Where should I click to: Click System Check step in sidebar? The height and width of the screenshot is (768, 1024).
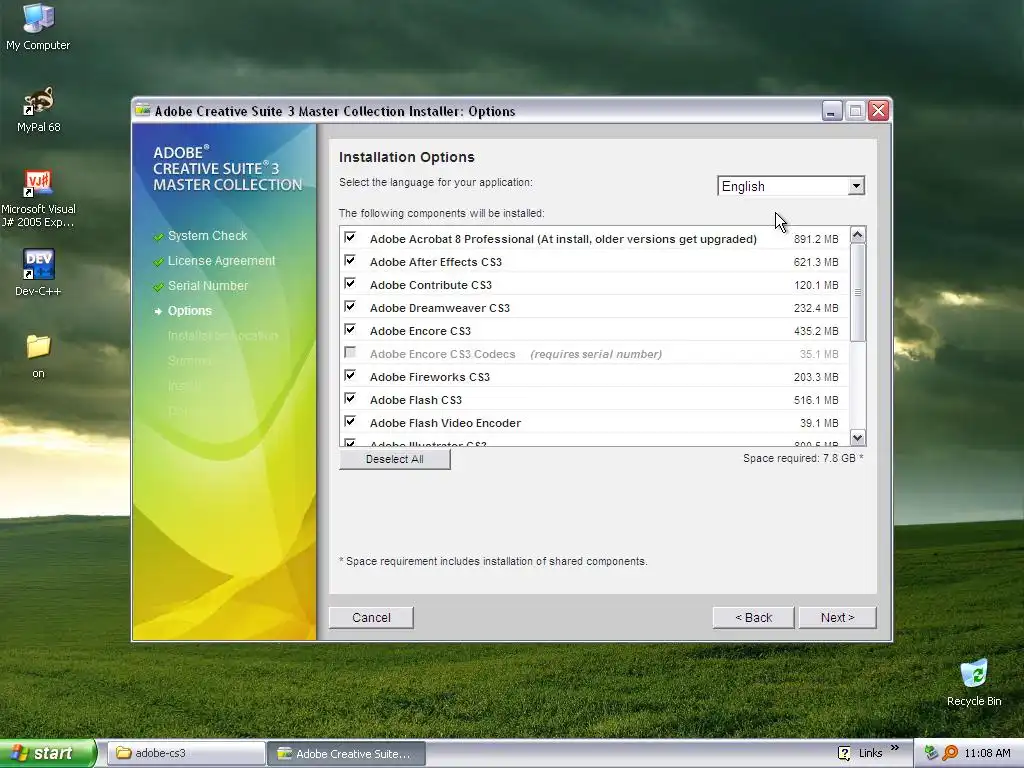tap(207, 236)
